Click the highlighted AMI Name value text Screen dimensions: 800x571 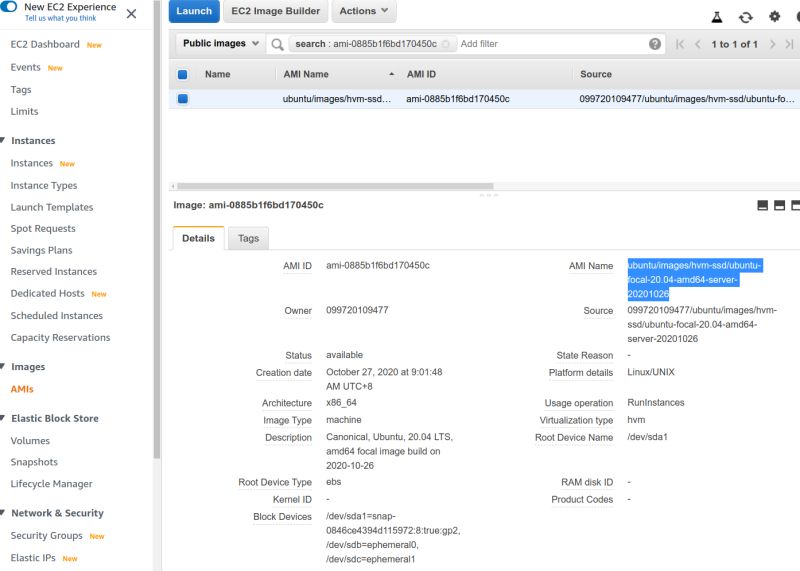click(694, 280)
